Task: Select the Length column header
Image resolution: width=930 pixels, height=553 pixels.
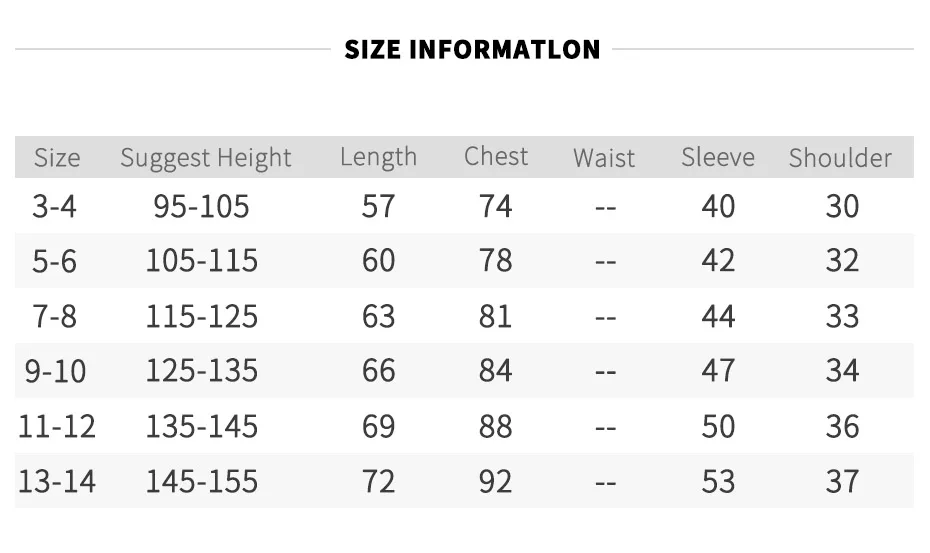Action: click(x=378, y=158)
